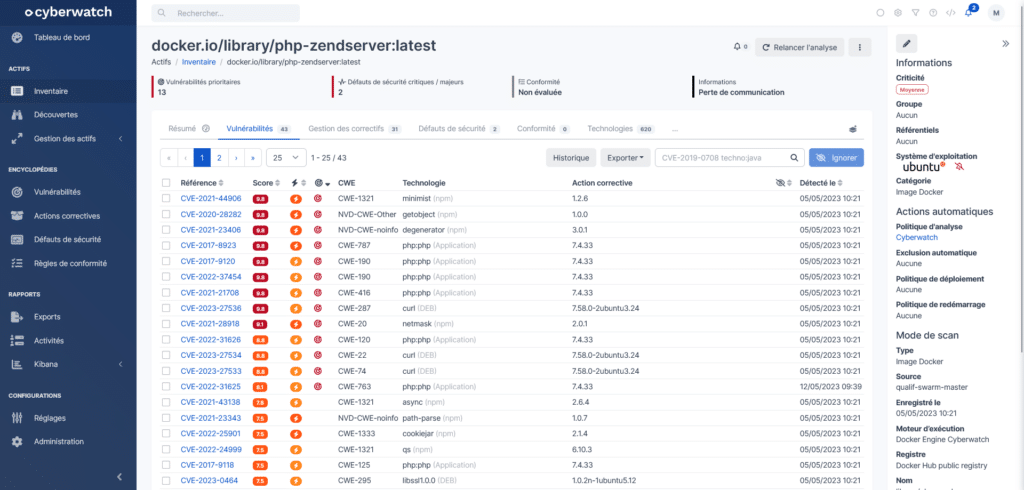Click Relancer l'analyse button

(799, 47)
